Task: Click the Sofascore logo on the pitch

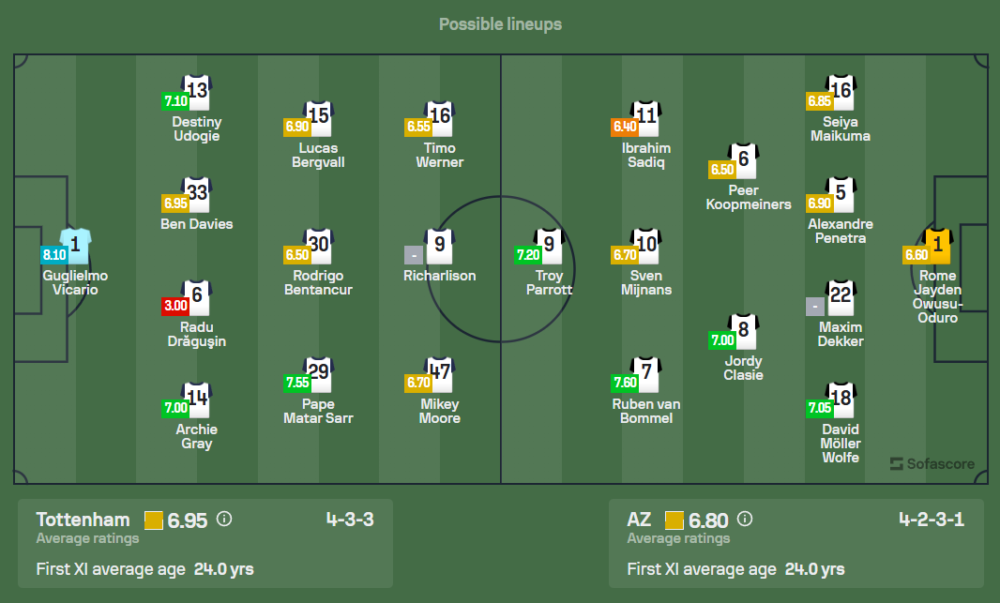Action: [924, 464]
